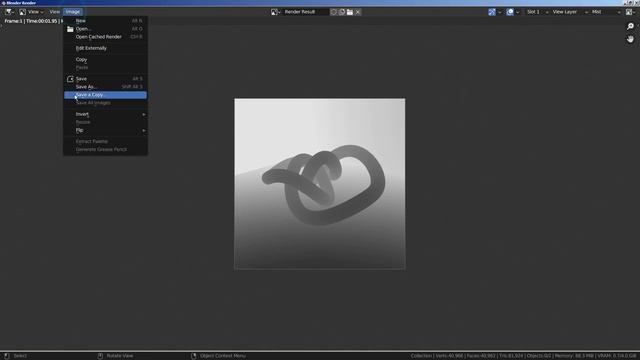Click the zoom magnifier gizmo
The width and height of the screenshot is (640, 360).
630,27
